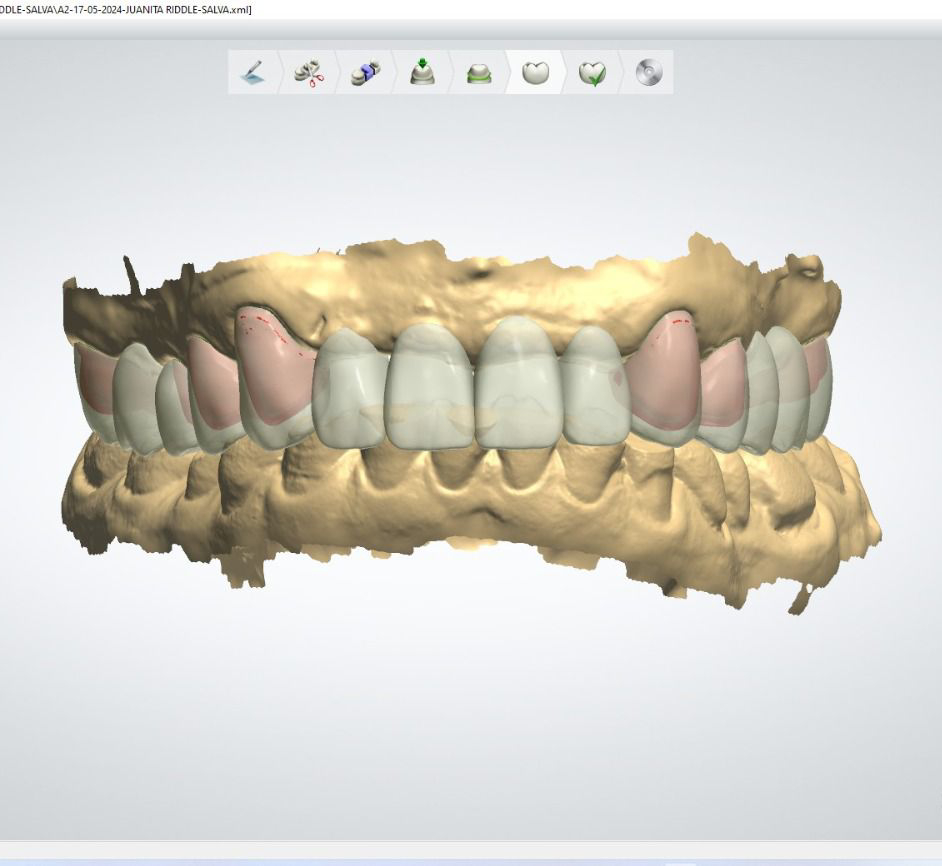This screenshot has height=866, width=942.
Task: Open the green margin line step
Action: (480, 73)
